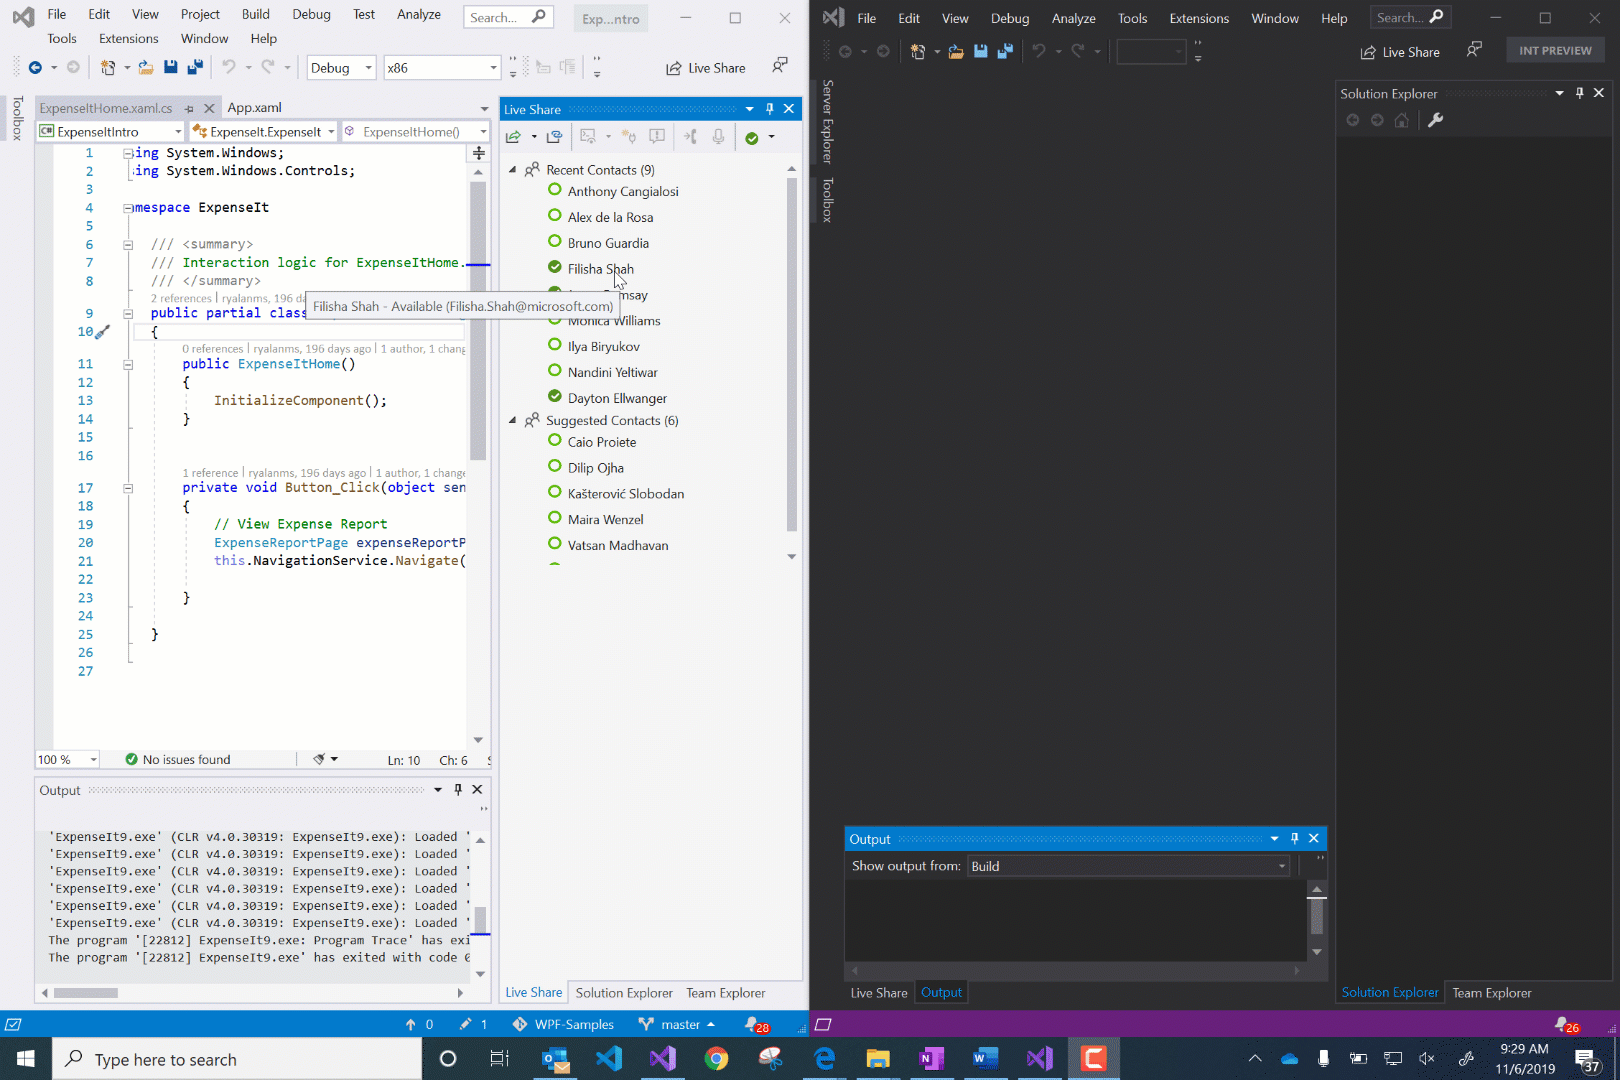Click focus participants icon in Live Share panel
Screen dimensions: 1620x1080
coord(629,137)
